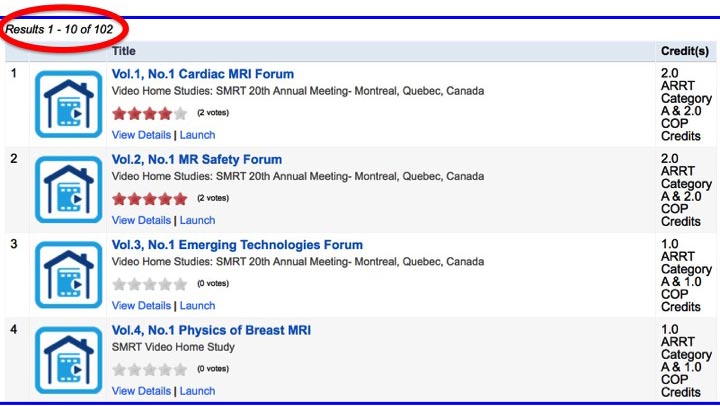Click the MR Safety Forum video home icon
The image size is (720, 406).
[x=68, y=189]
